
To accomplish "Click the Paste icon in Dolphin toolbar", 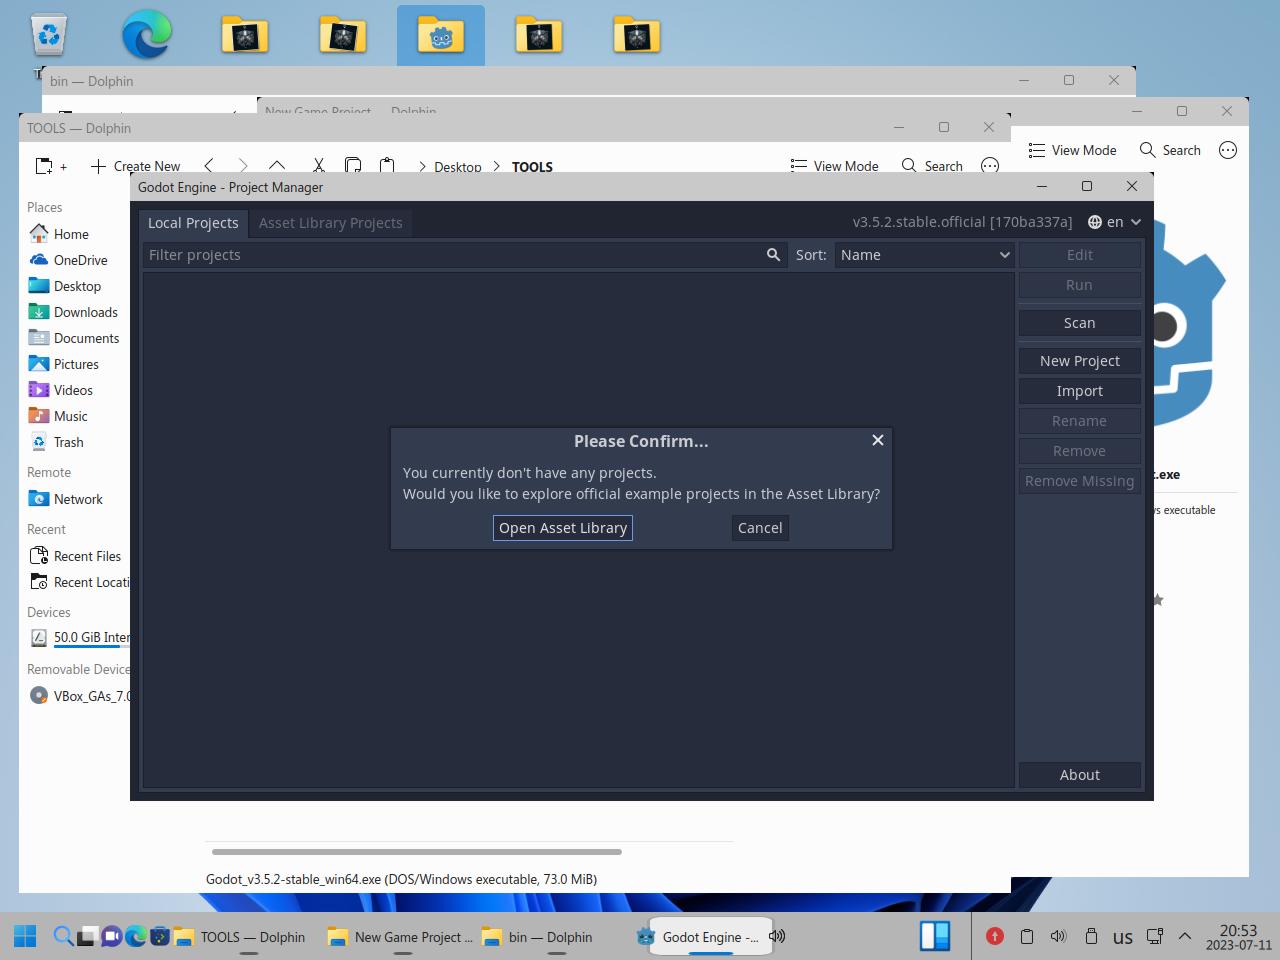I will 387,166.
